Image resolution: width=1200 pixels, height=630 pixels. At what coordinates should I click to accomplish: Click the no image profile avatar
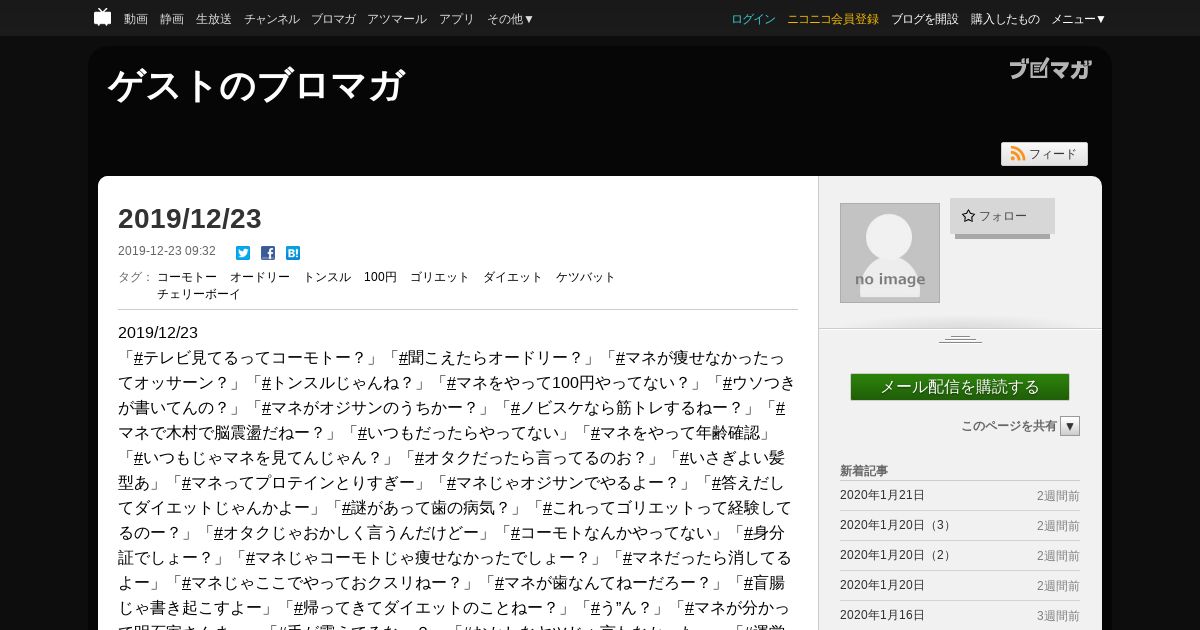point(890,253)
